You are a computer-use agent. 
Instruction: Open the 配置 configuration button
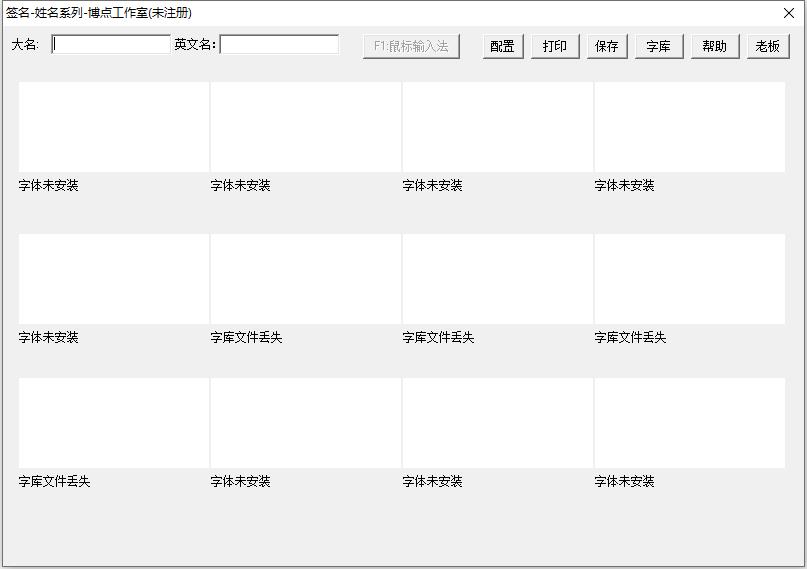(503, 46)
